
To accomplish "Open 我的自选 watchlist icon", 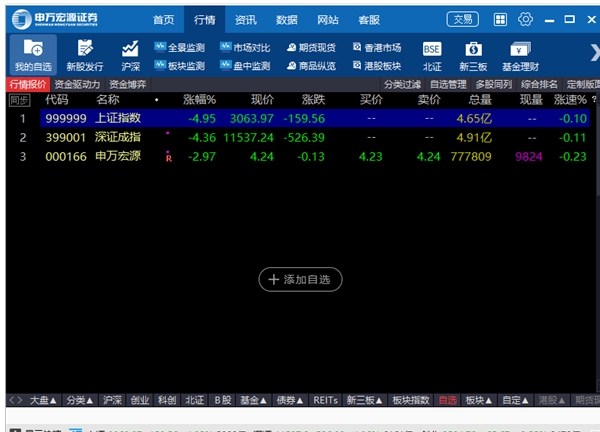I will click(33, 55).
